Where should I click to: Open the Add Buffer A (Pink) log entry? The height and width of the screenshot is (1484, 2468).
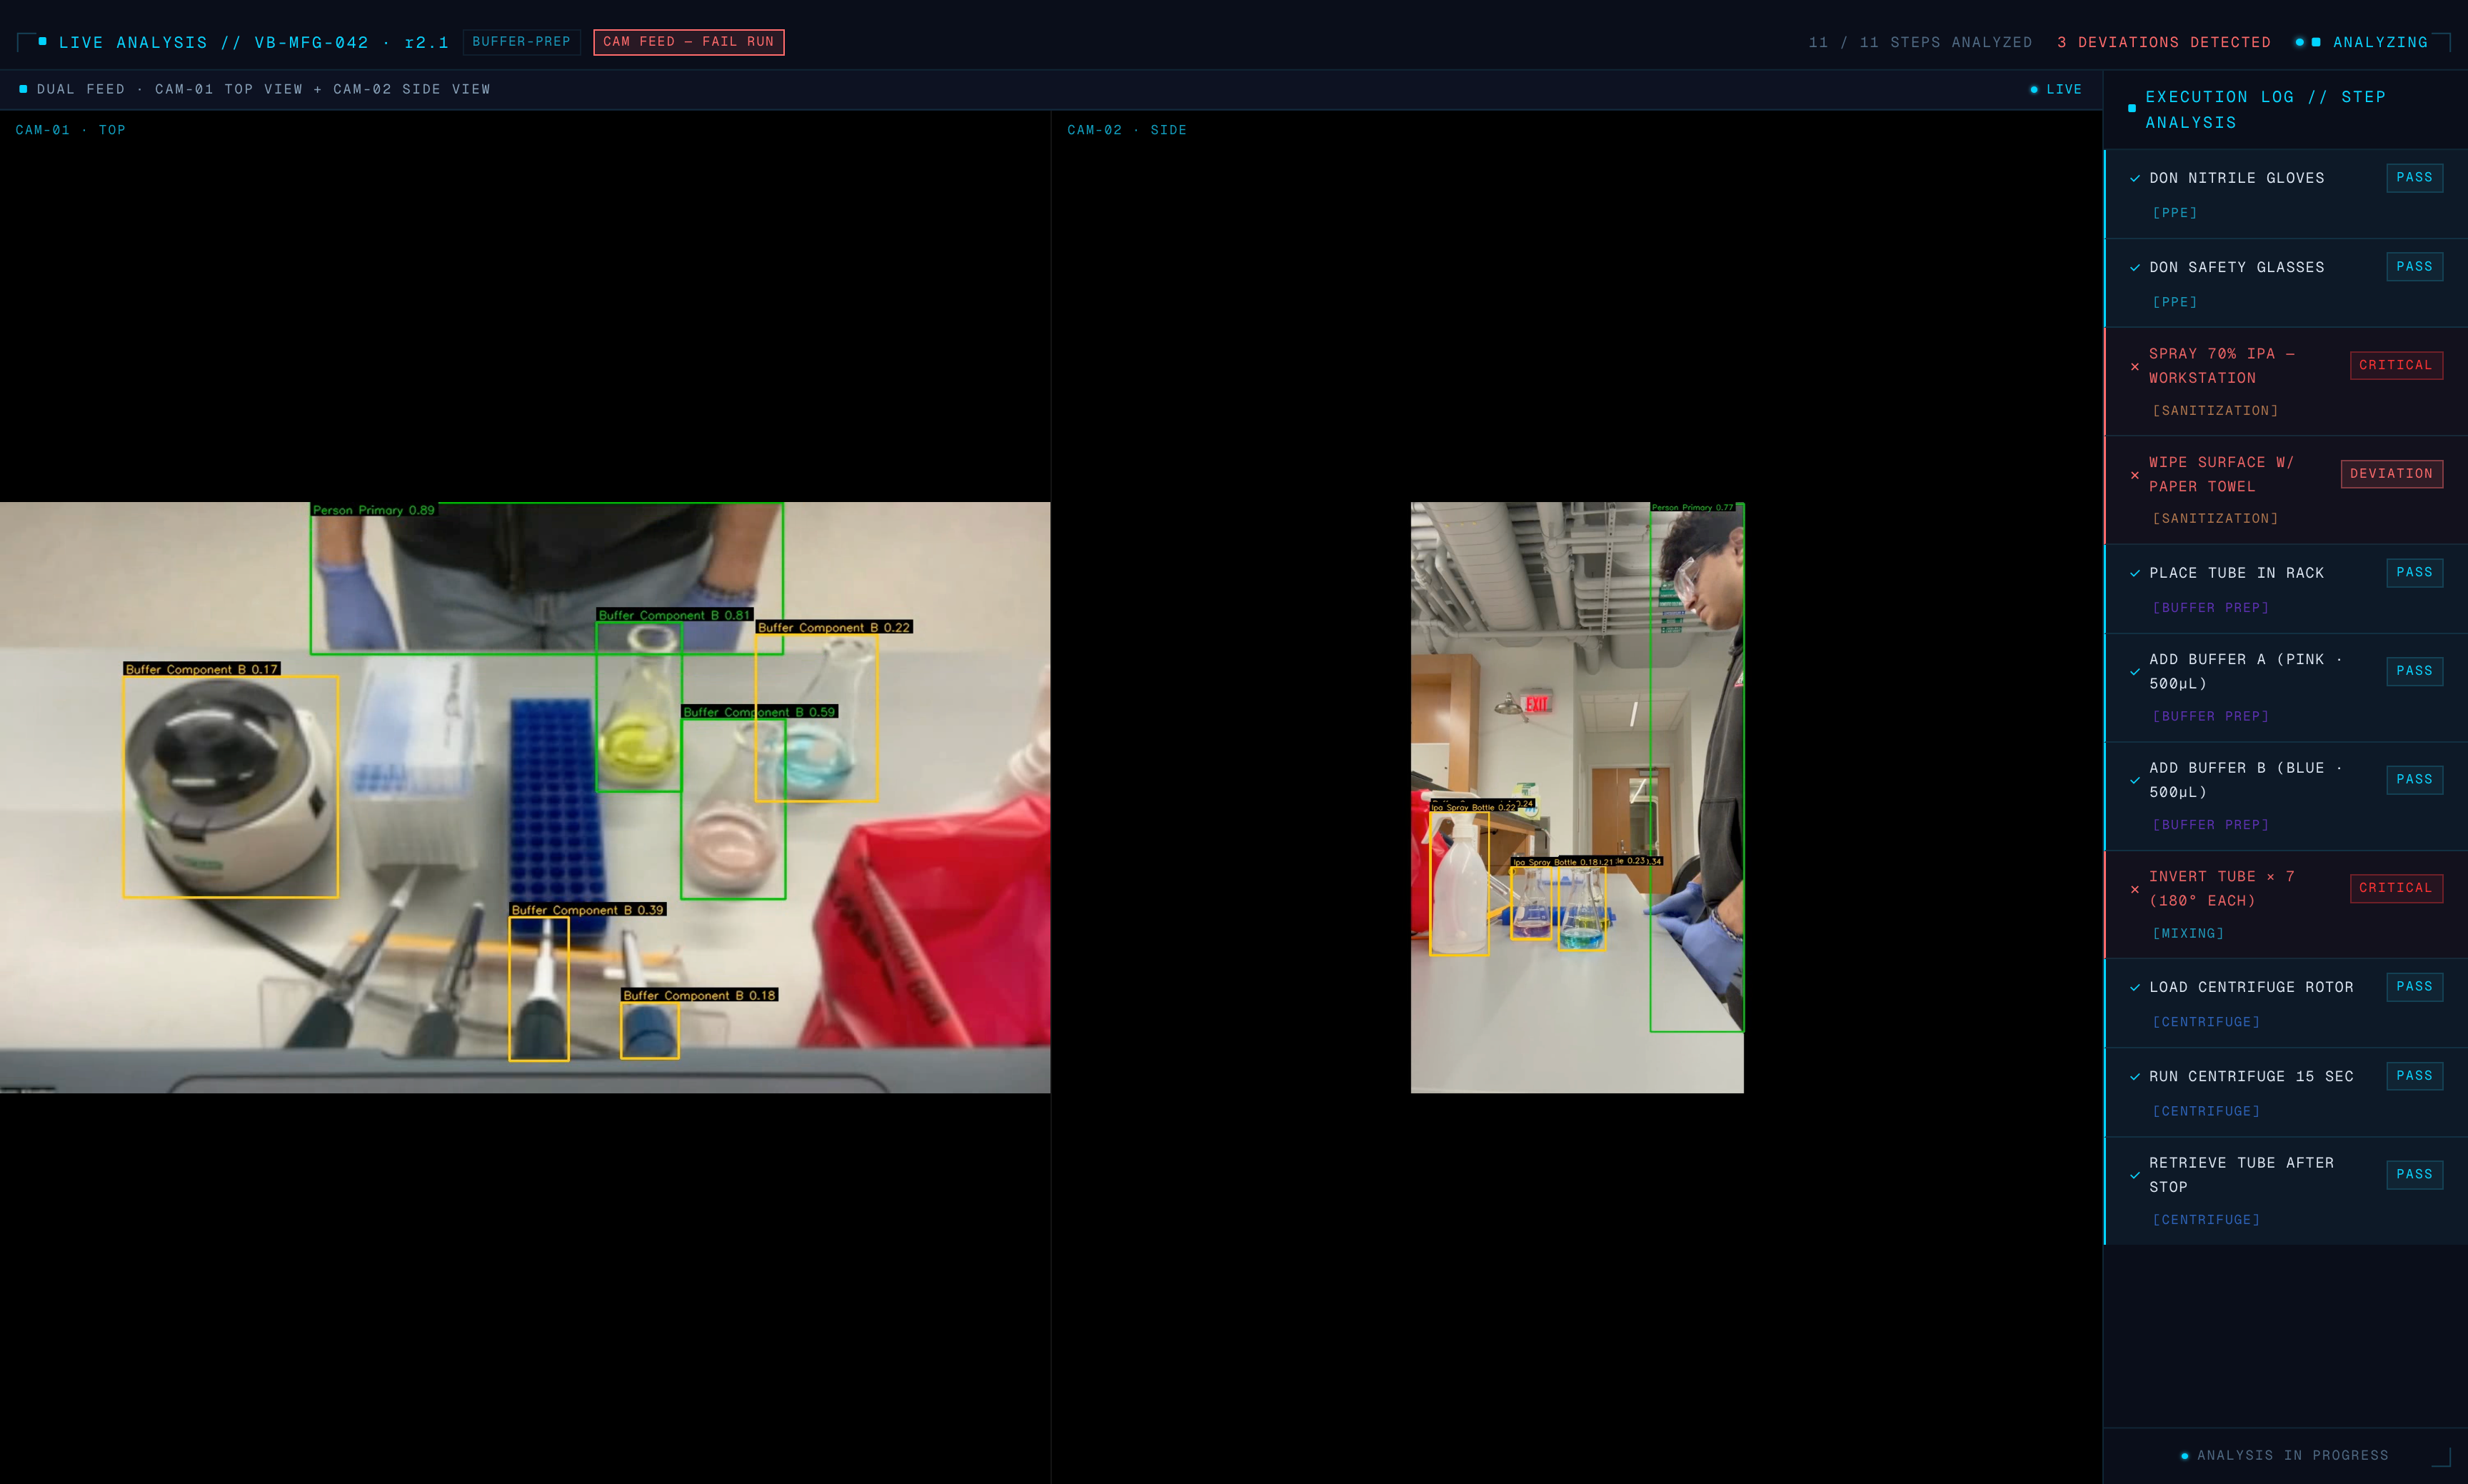click(2245, 672)
